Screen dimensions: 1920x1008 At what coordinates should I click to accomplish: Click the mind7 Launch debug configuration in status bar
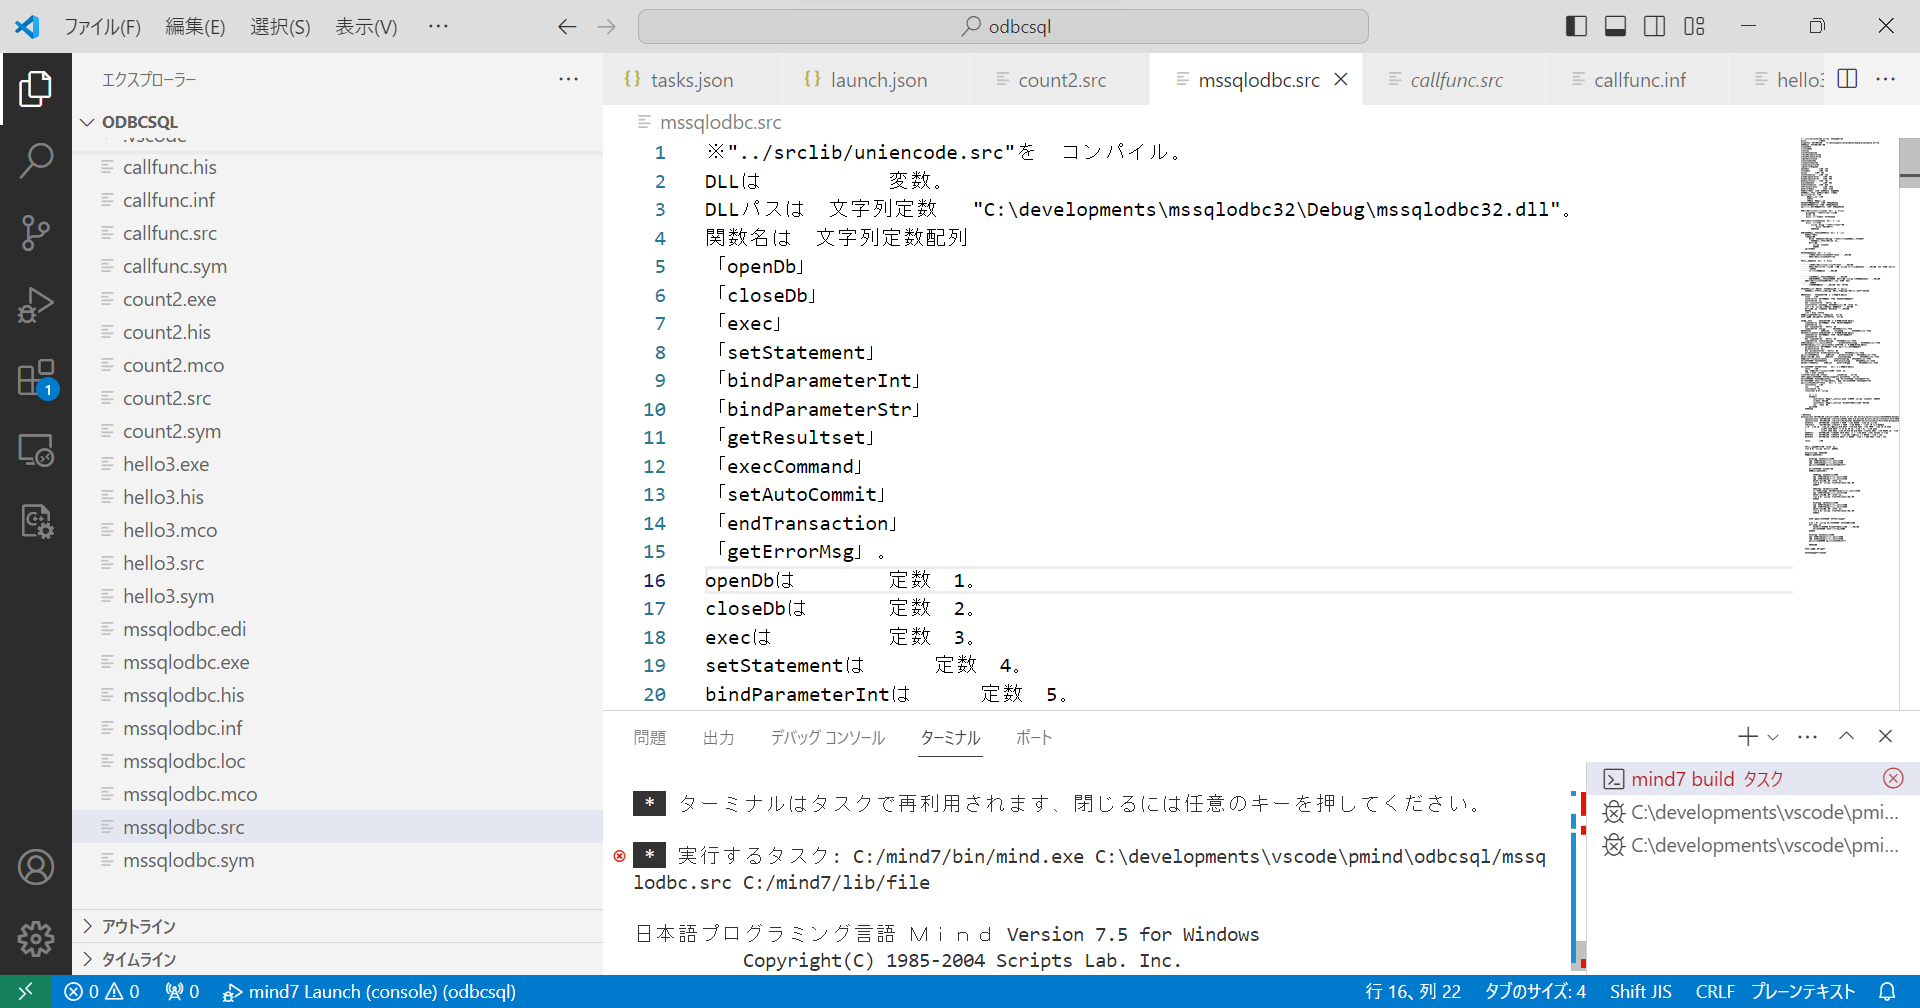(x=369, y=991)
